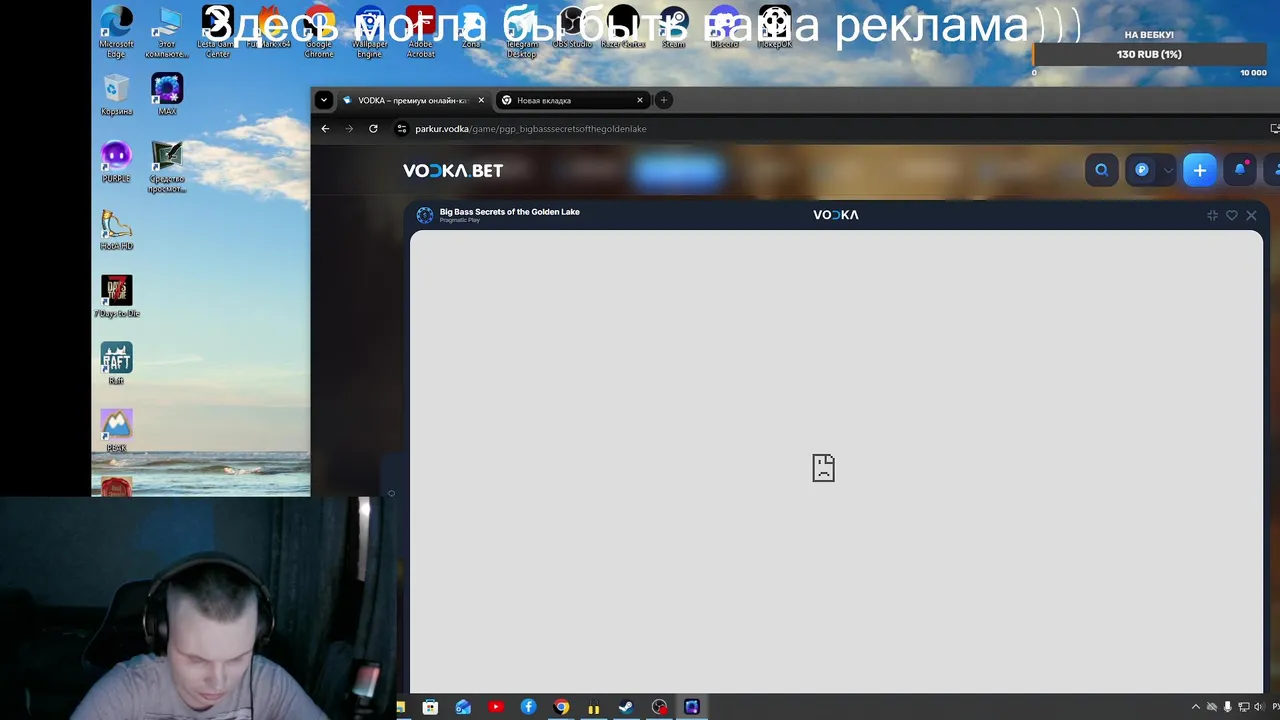Click the broken page sad-face icon

coord(823,468)
